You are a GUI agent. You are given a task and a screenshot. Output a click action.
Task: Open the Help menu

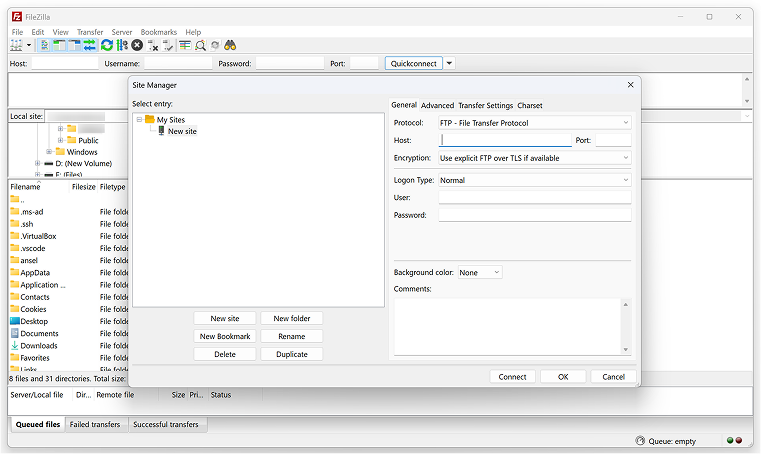(193, 32)
